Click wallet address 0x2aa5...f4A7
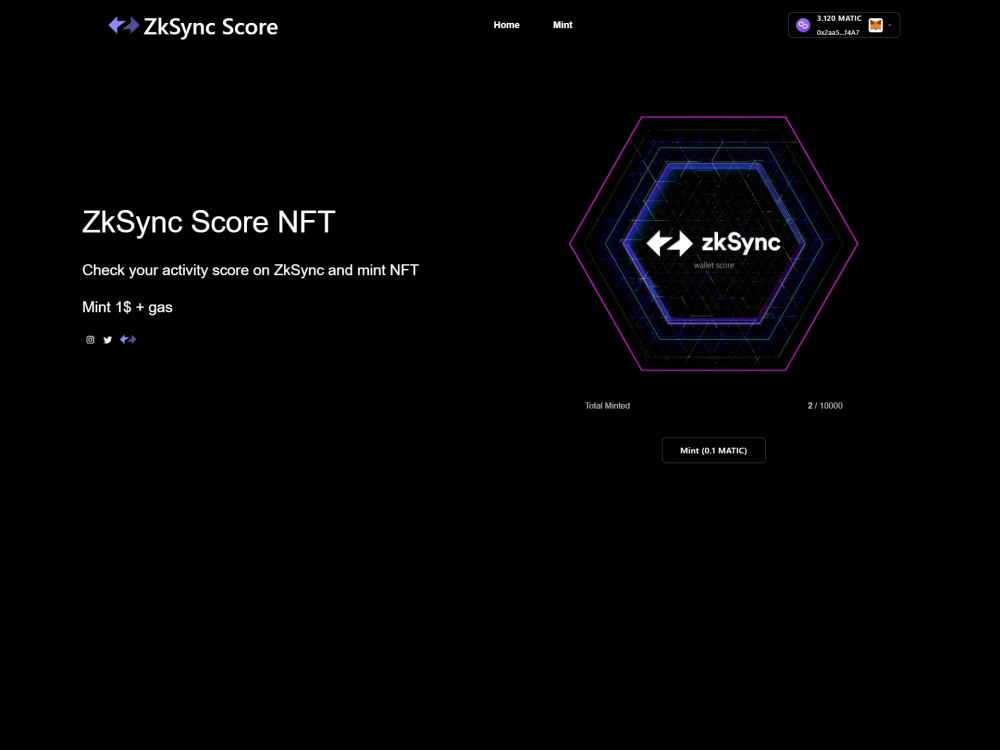The width and height of the screenshot is (1000, 750). (x=837, y=33)
